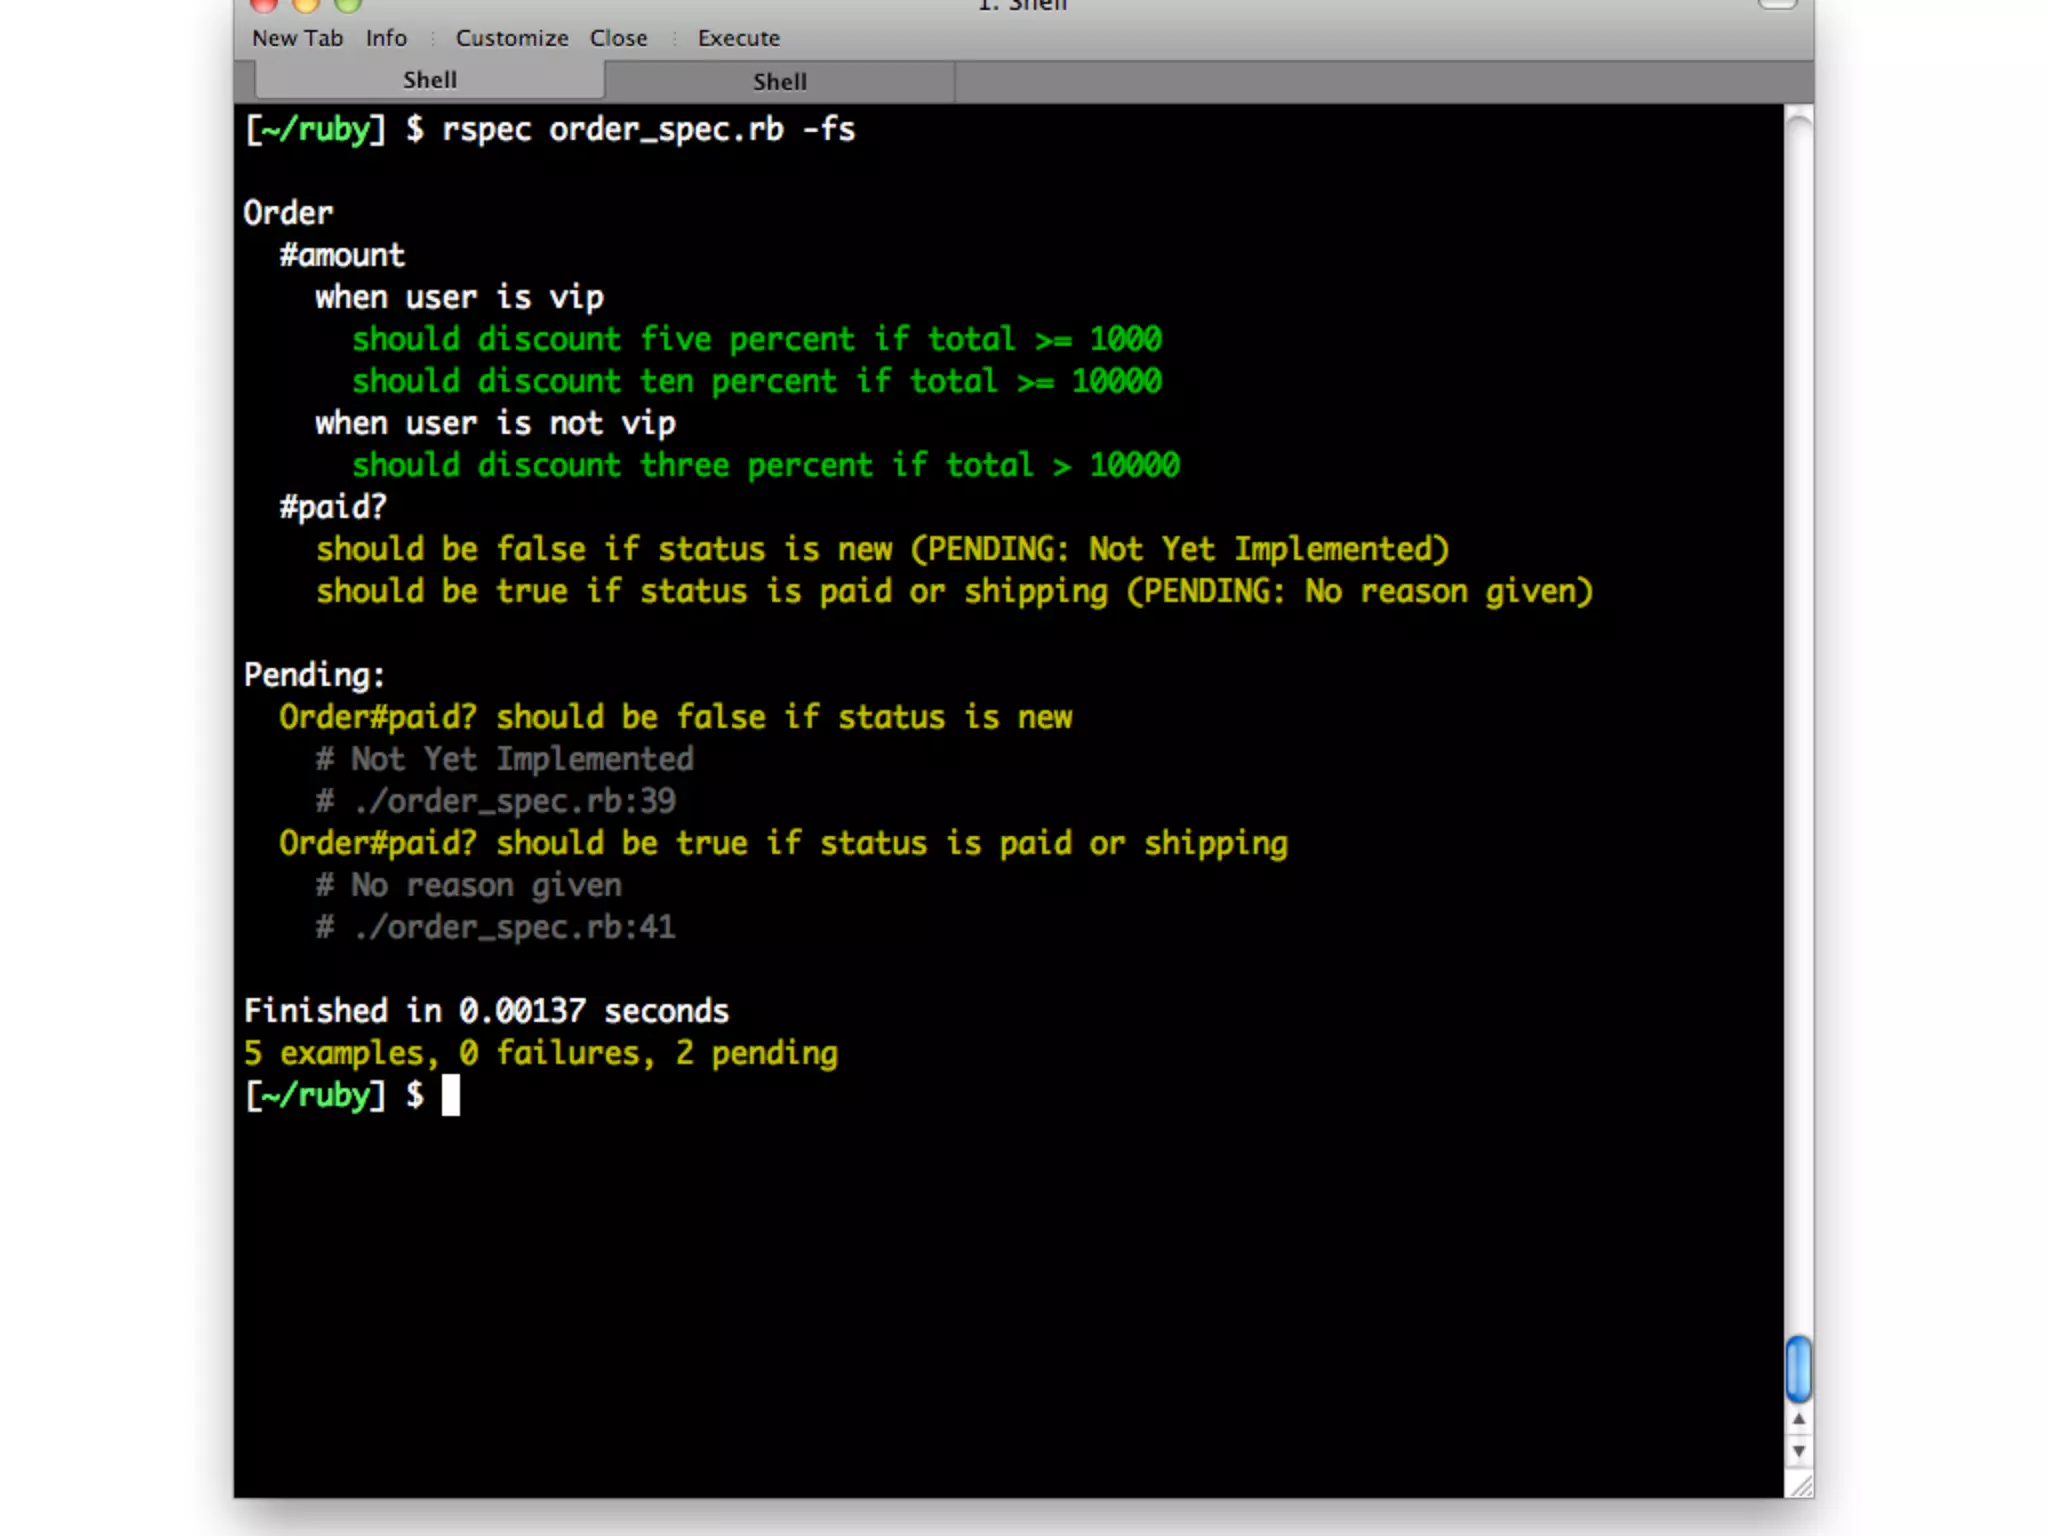Image resolution: width=2048 pixels, height=1536 pixels.
Task: Open the Info toolbar item
Action: coord(386,38)
